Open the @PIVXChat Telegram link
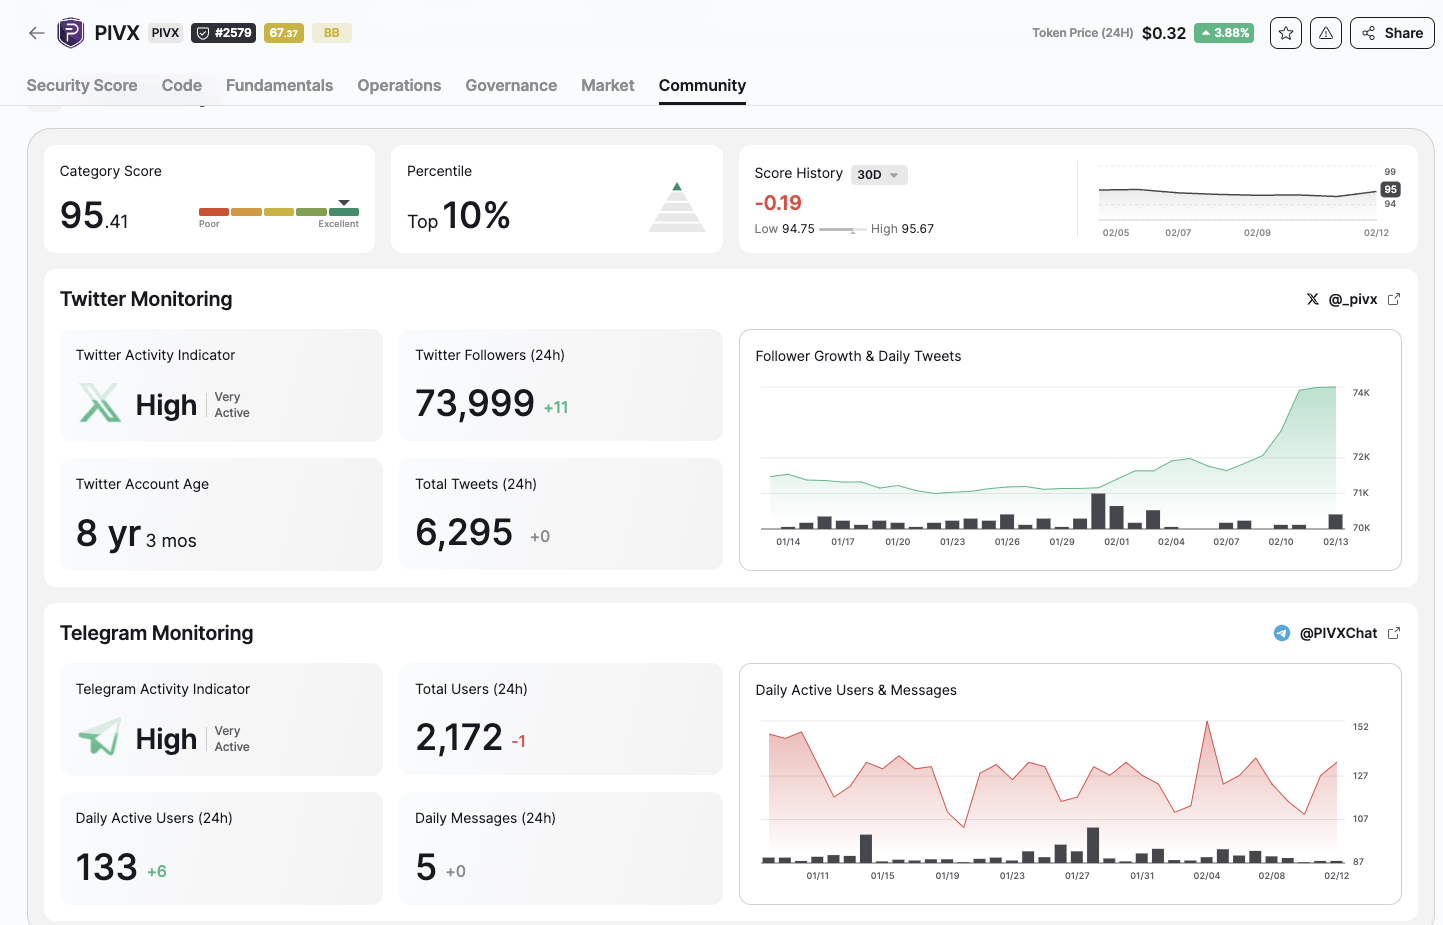 1338,633
